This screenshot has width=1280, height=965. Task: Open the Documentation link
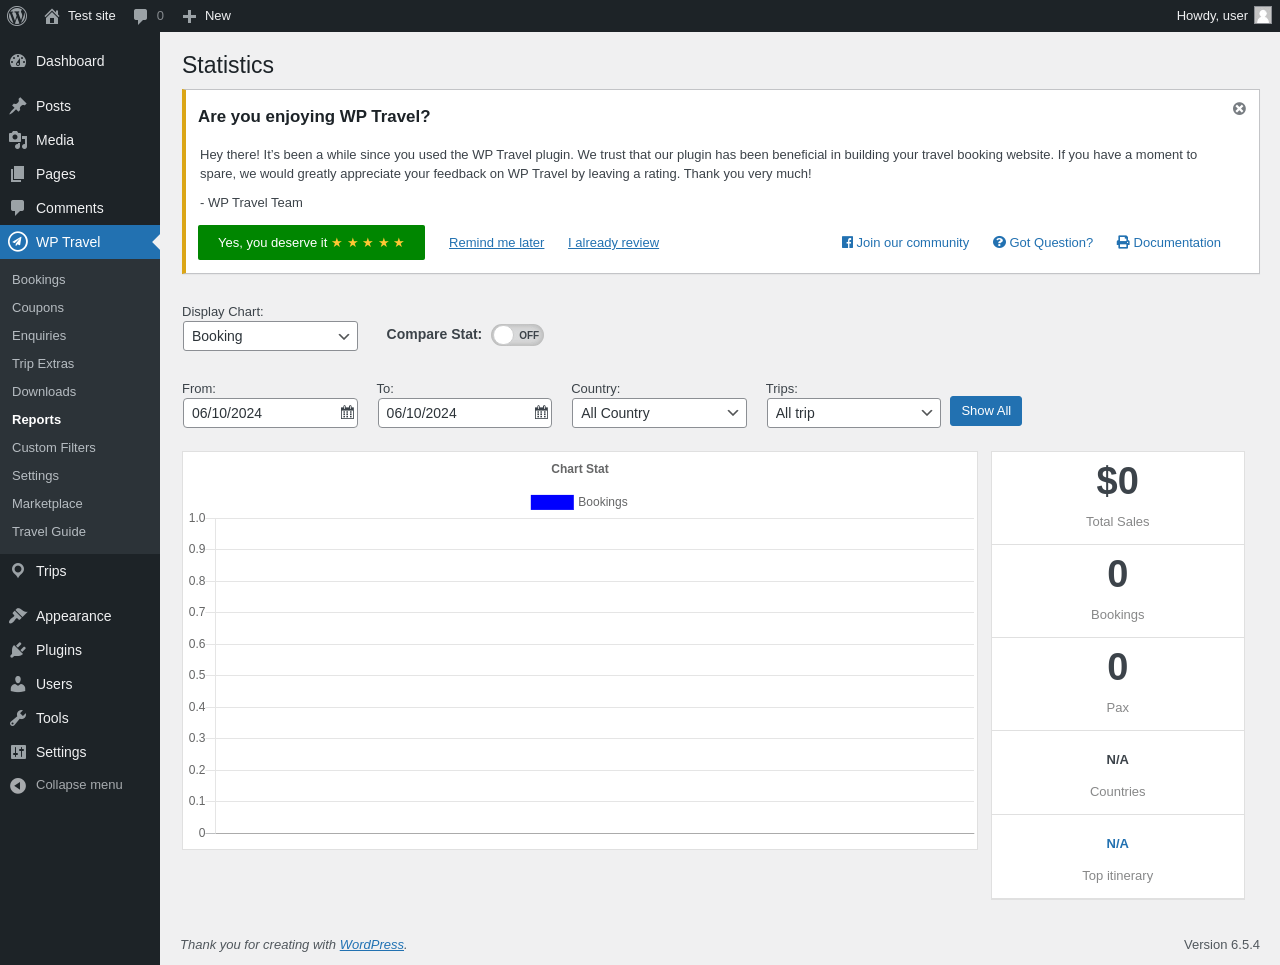1176,243
